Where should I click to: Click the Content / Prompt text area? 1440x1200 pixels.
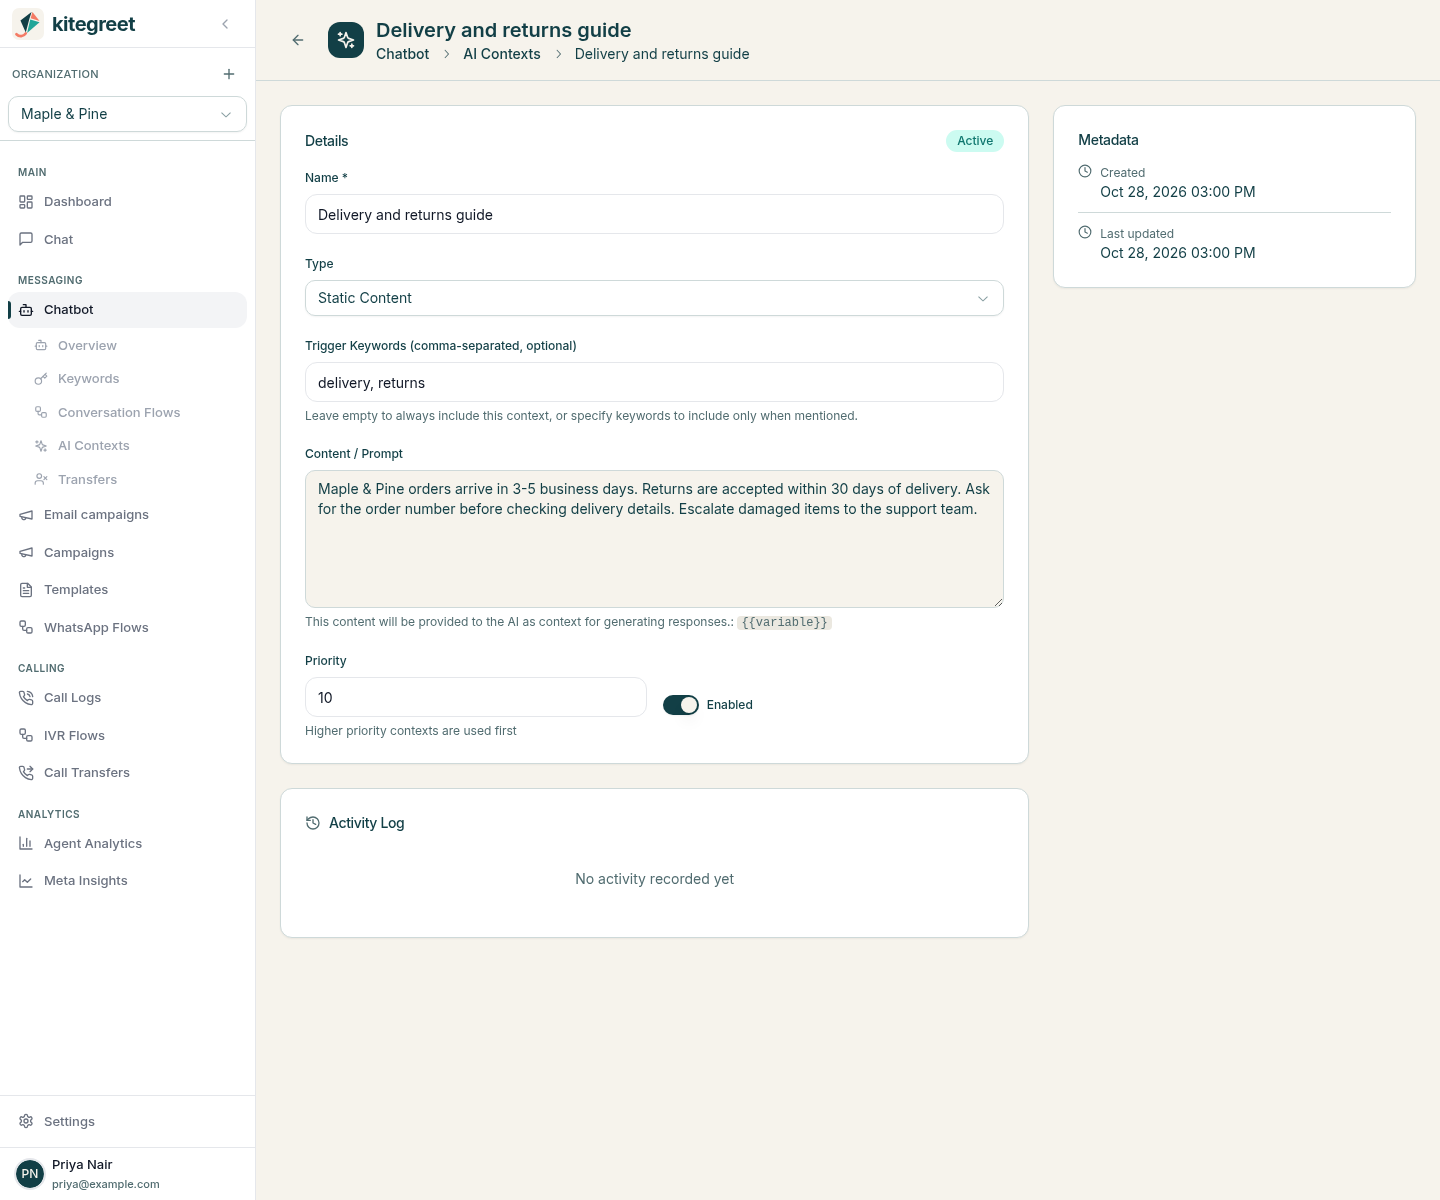(654, 539)
